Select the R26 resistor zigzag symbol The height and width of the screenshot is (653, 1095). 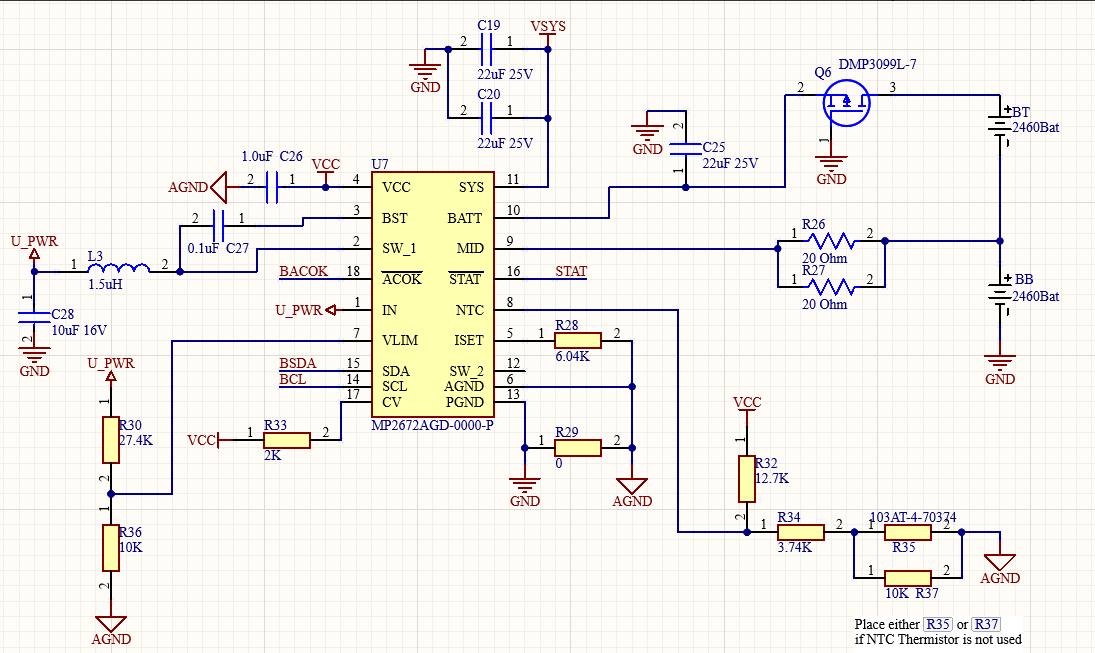[x=830, y=241]
